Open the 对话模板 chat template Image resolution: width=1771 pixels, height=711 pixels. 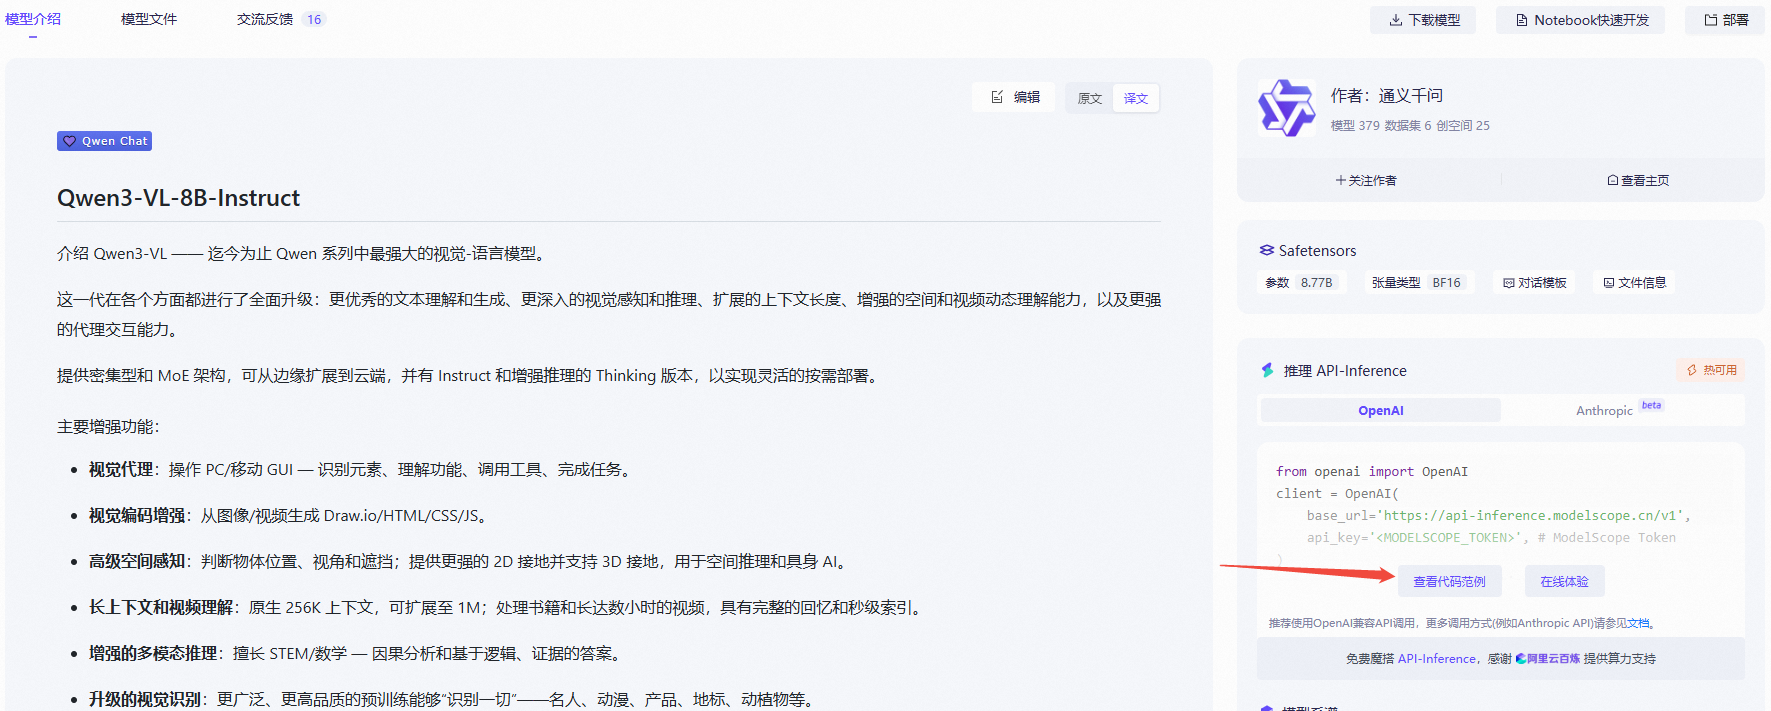click(1534, 283)
